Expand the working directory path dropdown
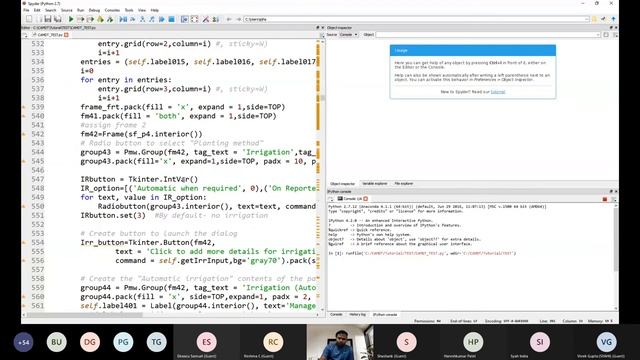Image resolution: width=640 pixels, height=360 pixels. click(x=587, y=19)
